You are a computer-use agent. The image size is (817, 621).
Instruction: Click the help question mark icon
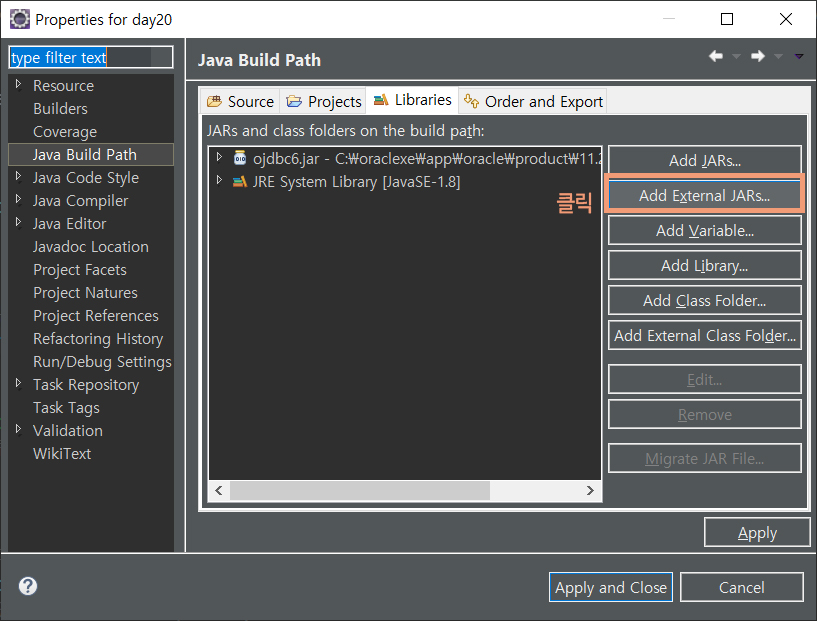pos(28,586)
